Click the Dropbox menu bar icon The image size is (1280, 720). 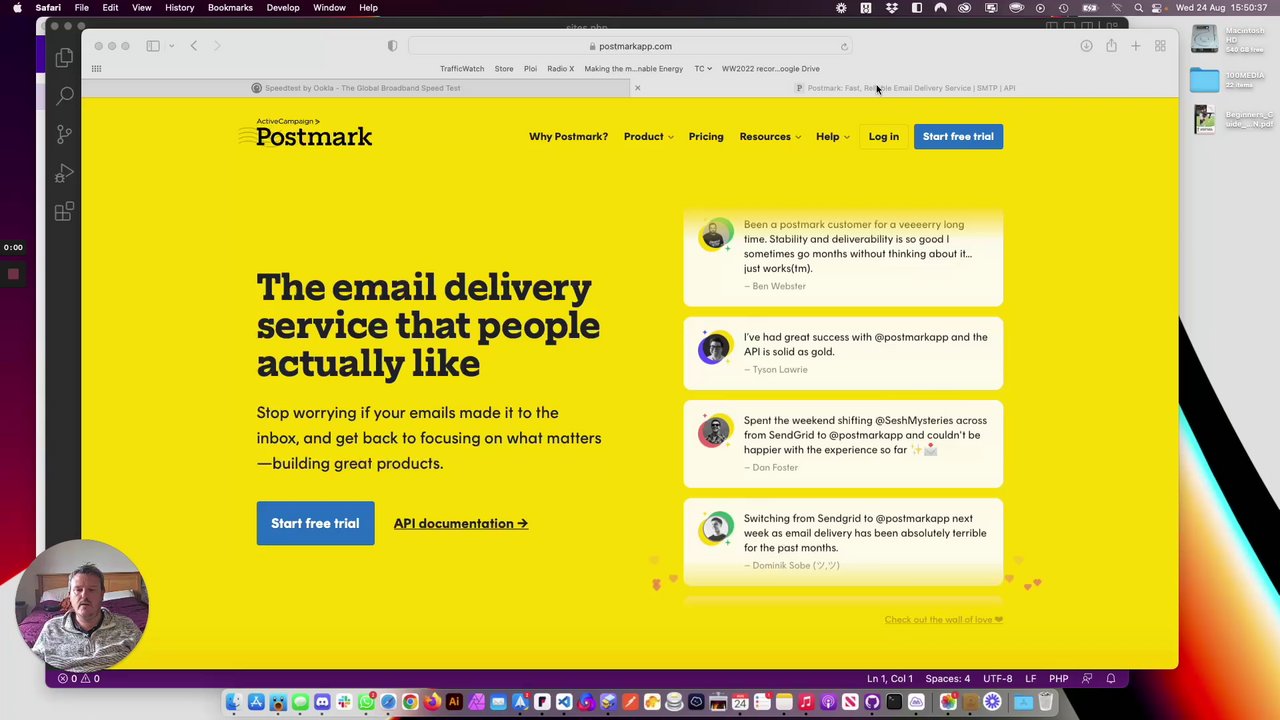click(x=892, y=8)
